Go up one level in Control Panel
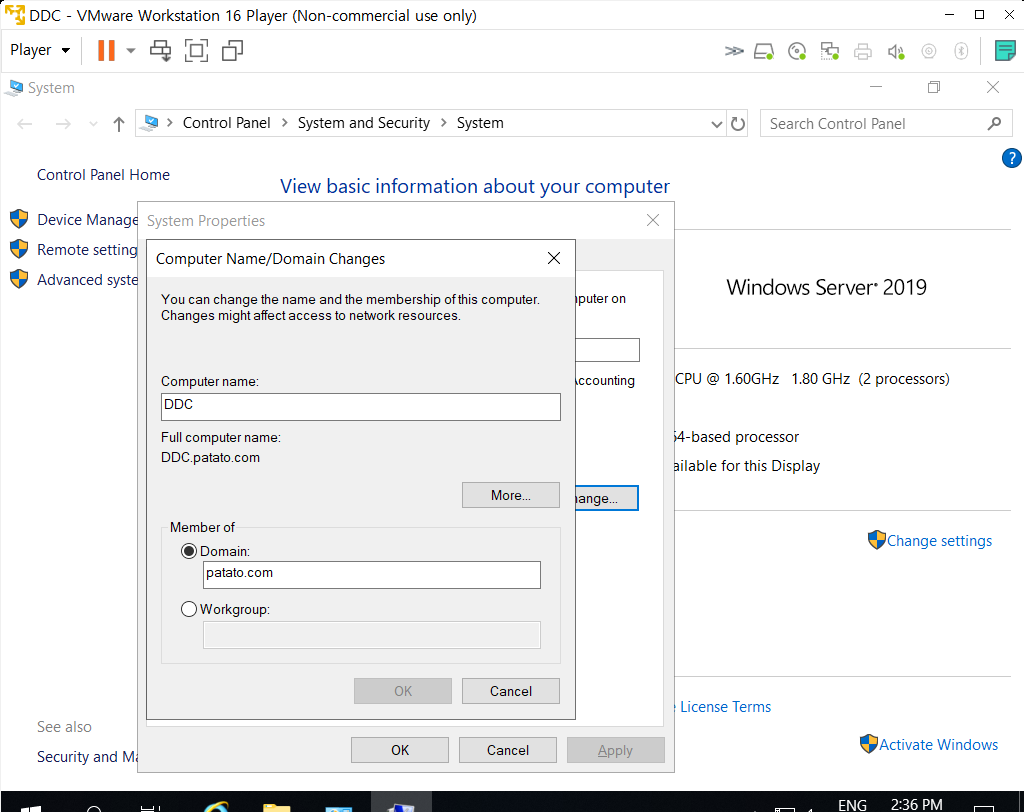The height and width of the screenshot is (812, 1024). click(x=118, y=123)
